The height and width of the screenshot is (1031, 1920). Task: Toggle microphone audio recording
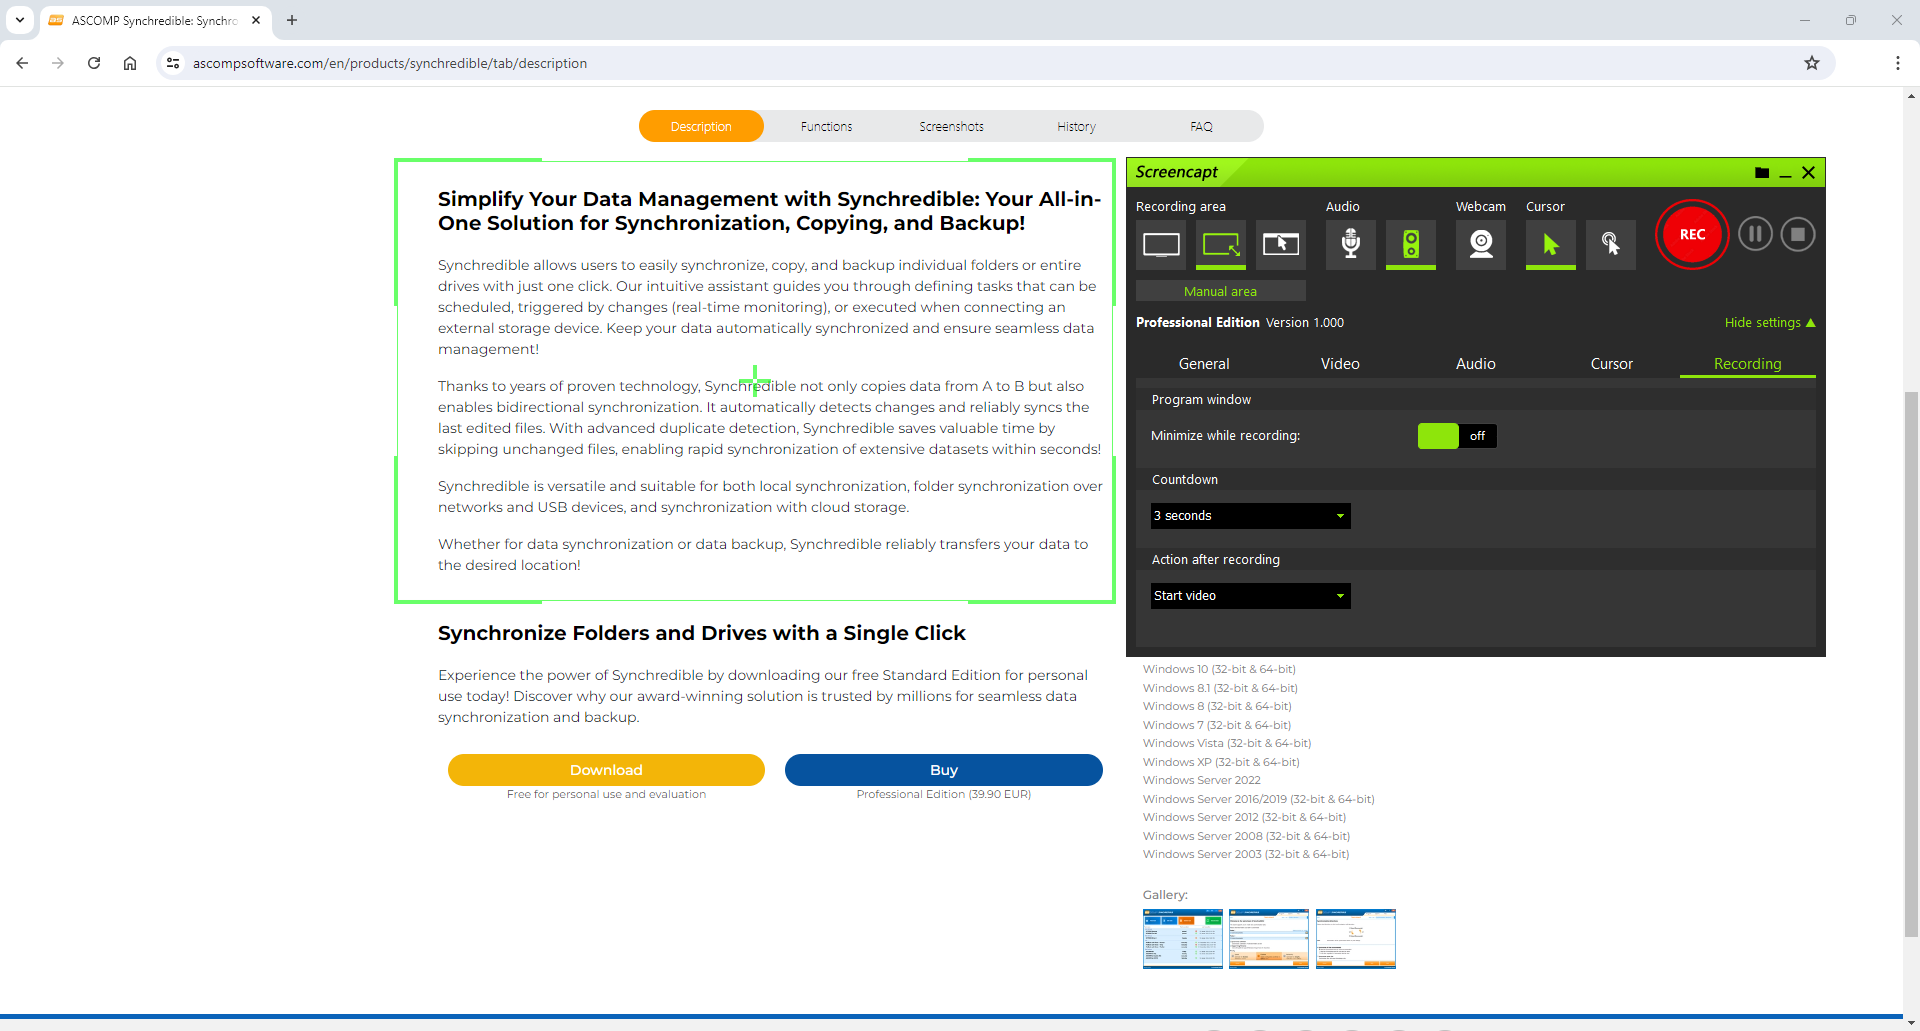tap(1351, 245)
